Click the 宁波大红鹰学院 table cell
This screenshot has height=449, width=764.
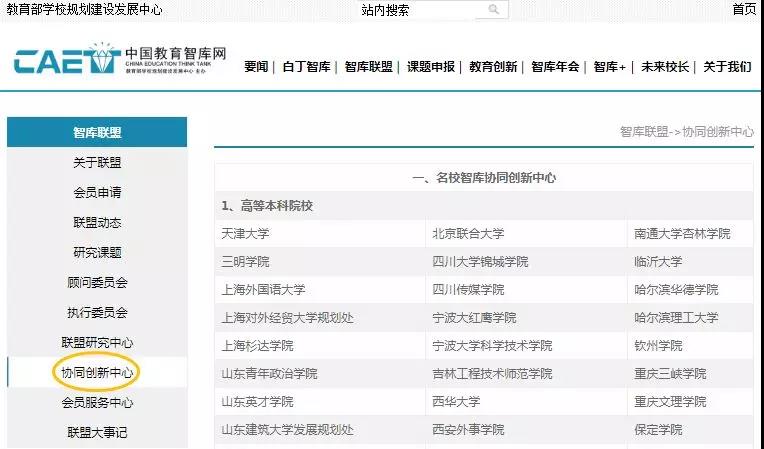(526, 318)
